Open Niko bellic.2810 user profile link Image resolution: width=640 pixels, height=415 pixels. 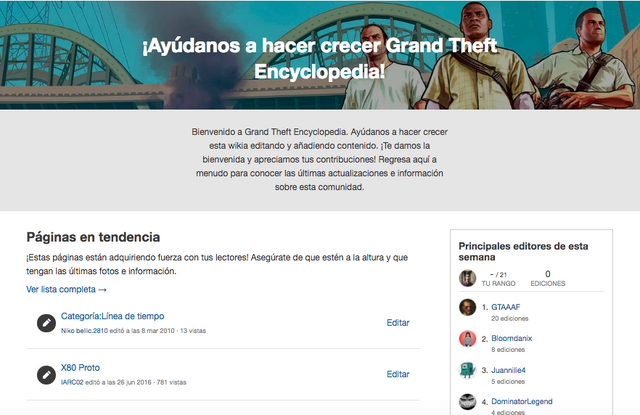coord(84,331)
